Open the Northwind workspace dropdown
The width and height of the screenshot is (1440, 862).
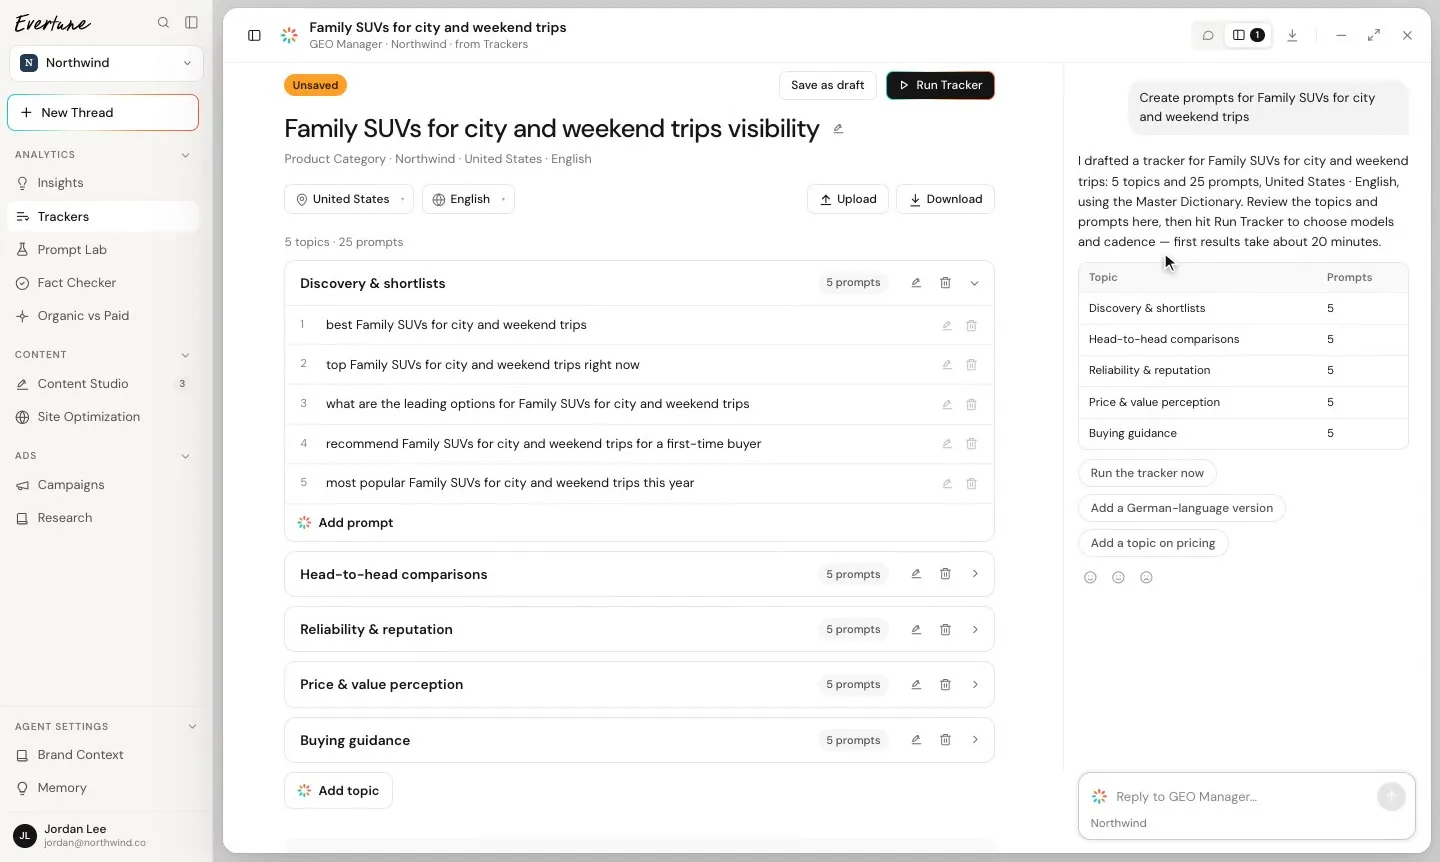click(x=106, y=63)
